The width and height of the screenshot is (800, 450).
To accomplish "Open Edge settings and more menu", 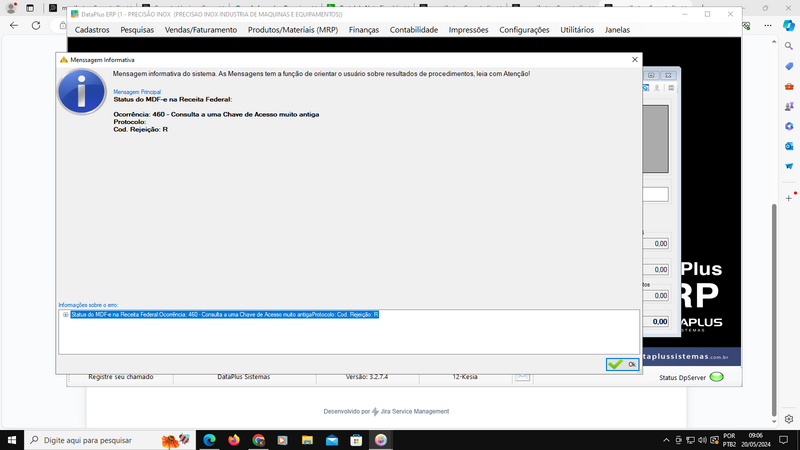I will click(x=768, y=25).
